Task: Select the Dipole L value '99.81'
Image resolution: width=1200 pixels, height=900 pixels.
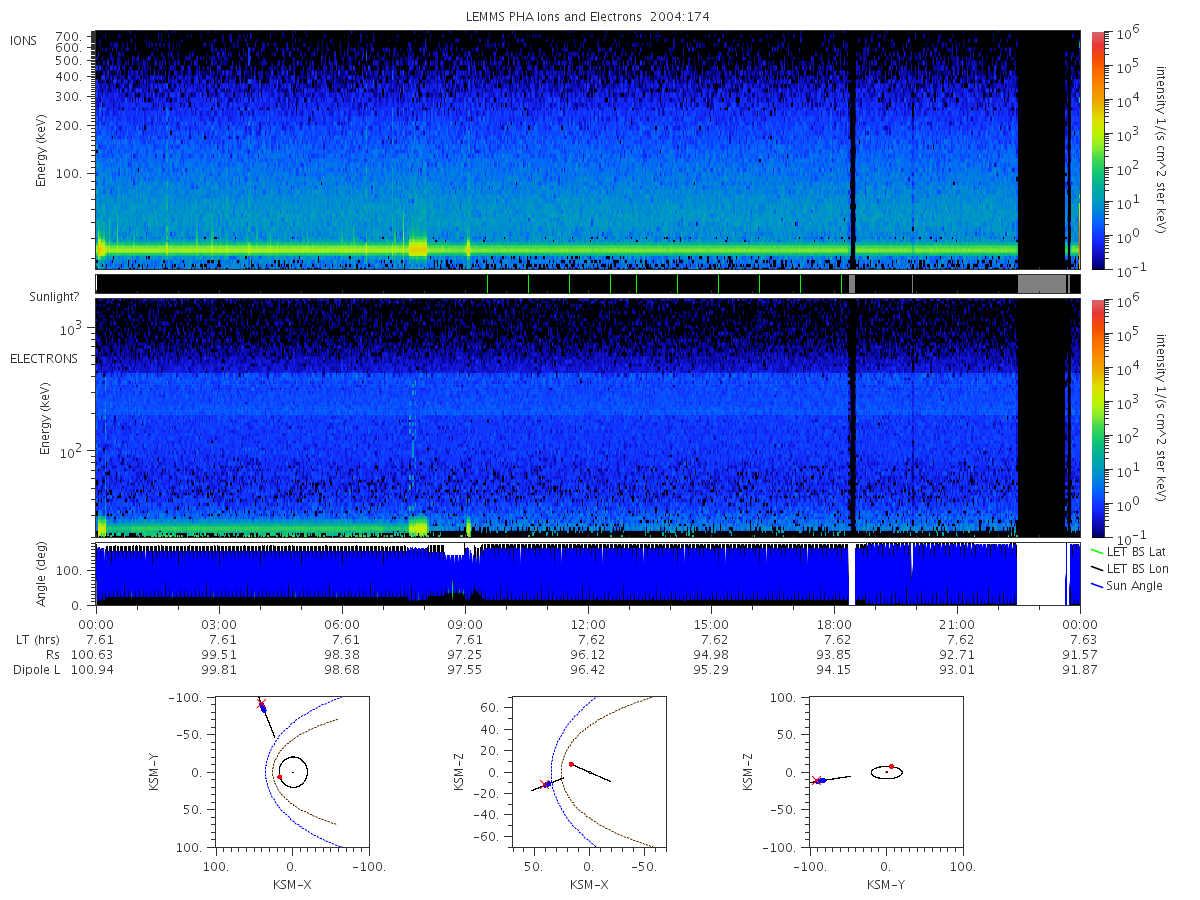Action: (220, 669)
